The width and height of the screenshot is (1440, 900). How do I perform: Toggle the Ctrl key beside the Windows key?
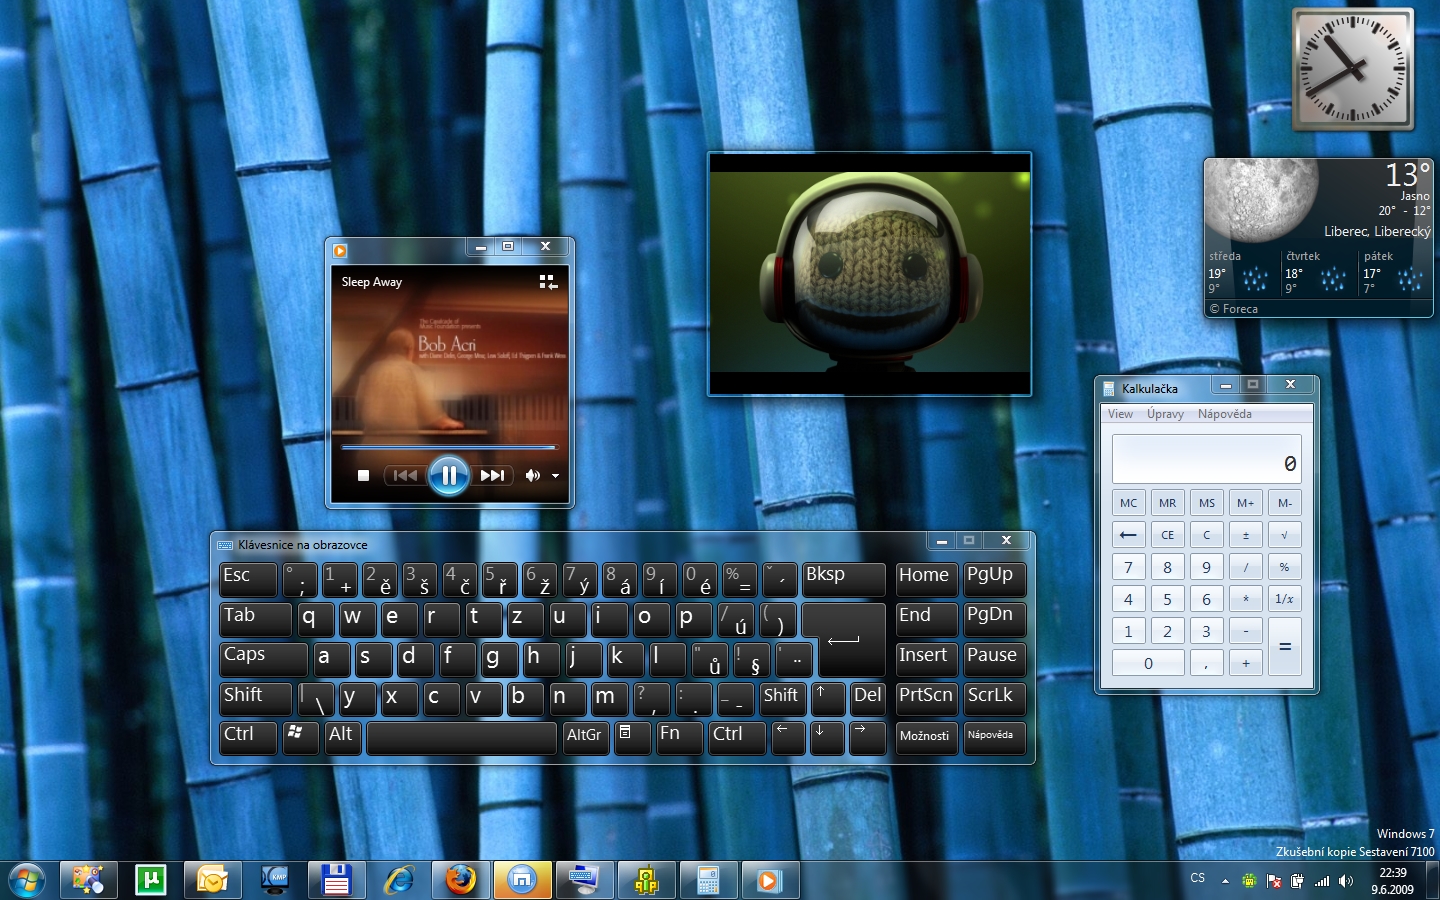248,737
